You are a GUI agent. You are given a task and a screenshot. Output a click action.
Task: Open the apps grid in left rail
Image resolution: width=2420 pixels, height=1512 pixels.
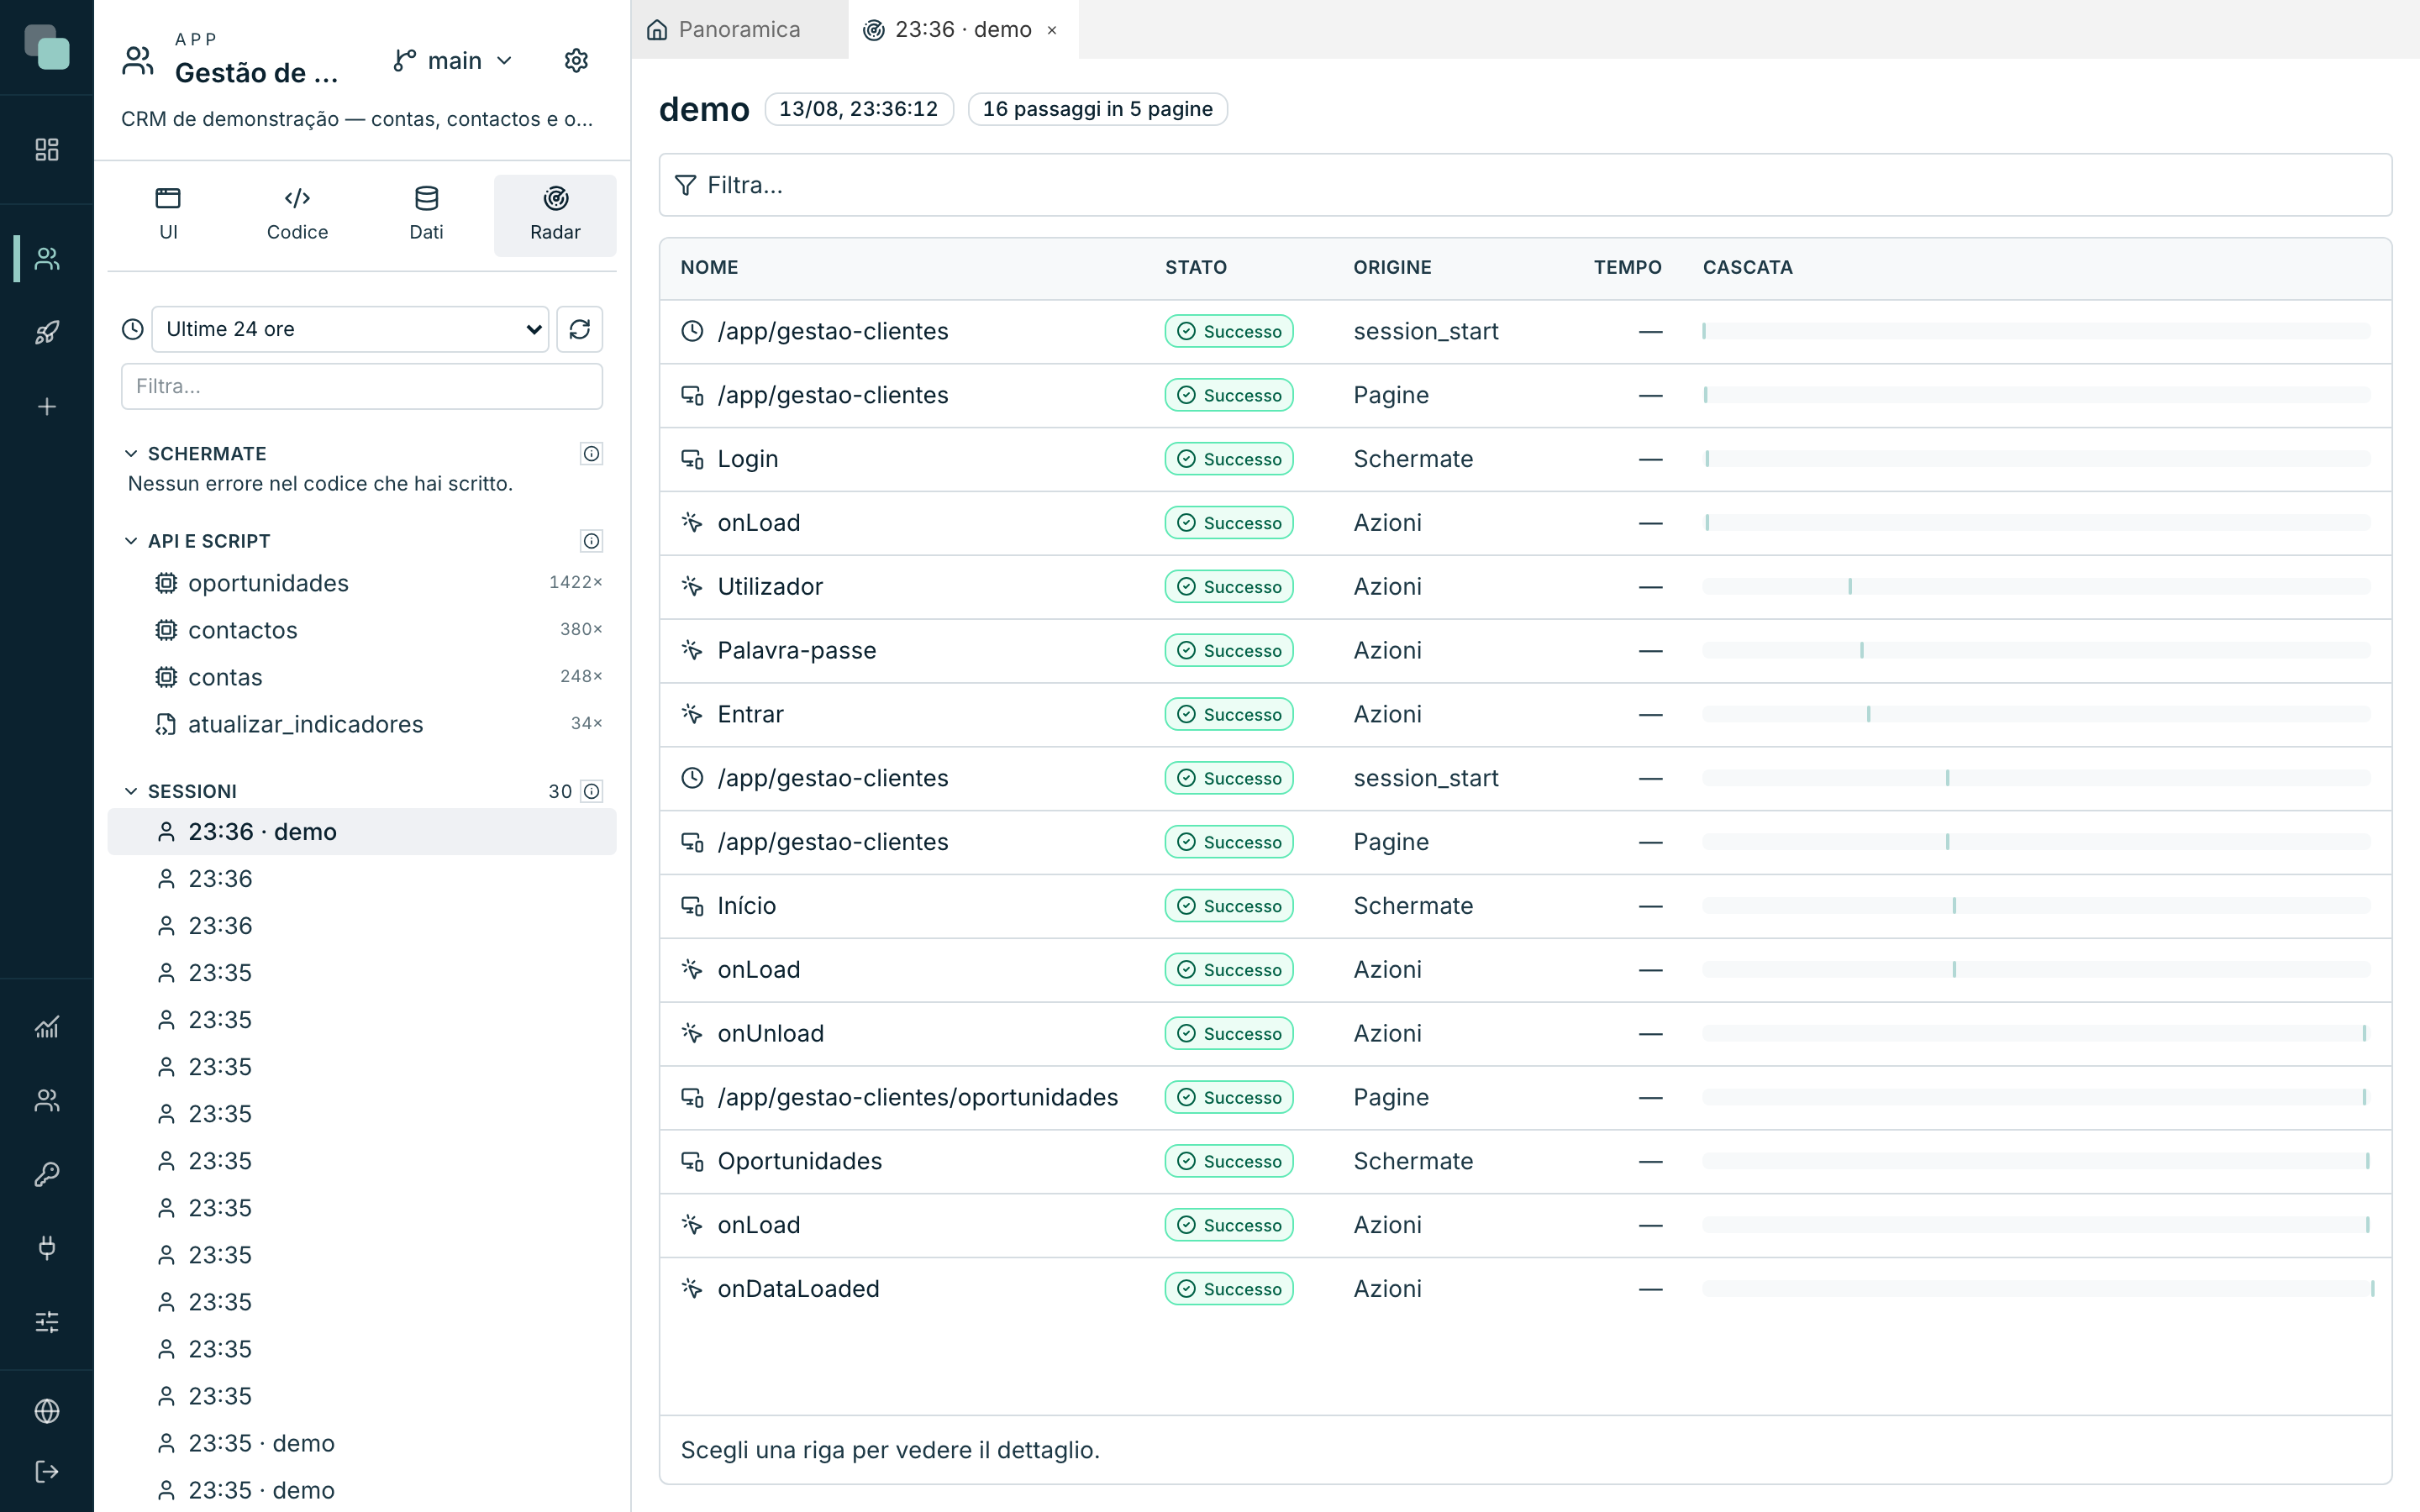click(x=46, y=149)
